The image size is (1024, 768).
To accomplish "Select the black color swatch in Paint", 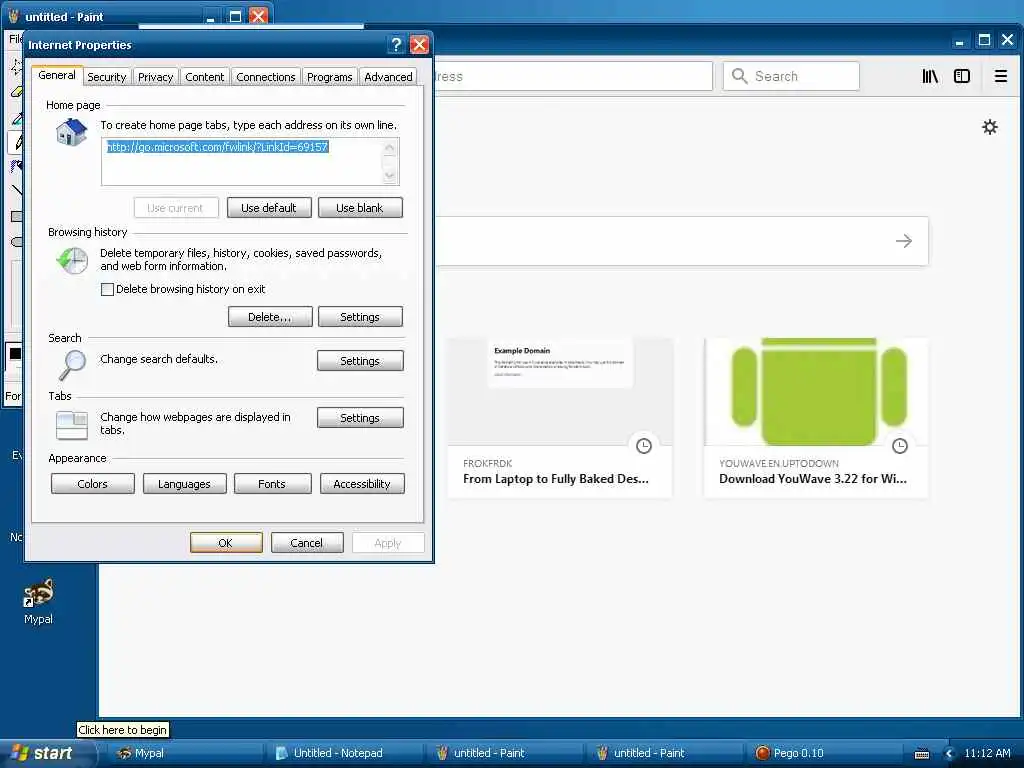I will (x=15, y=353).
